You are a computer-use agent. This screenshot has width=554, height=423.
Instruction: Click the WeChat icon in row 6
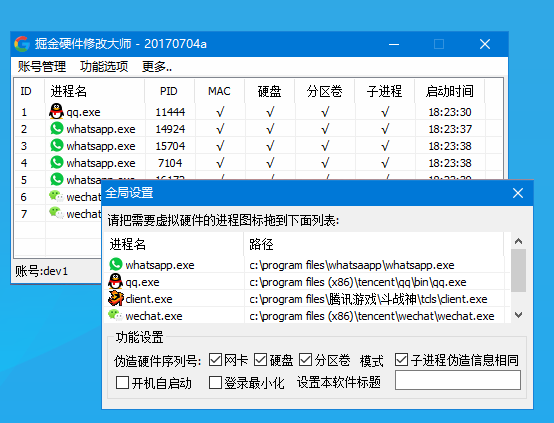56,196
